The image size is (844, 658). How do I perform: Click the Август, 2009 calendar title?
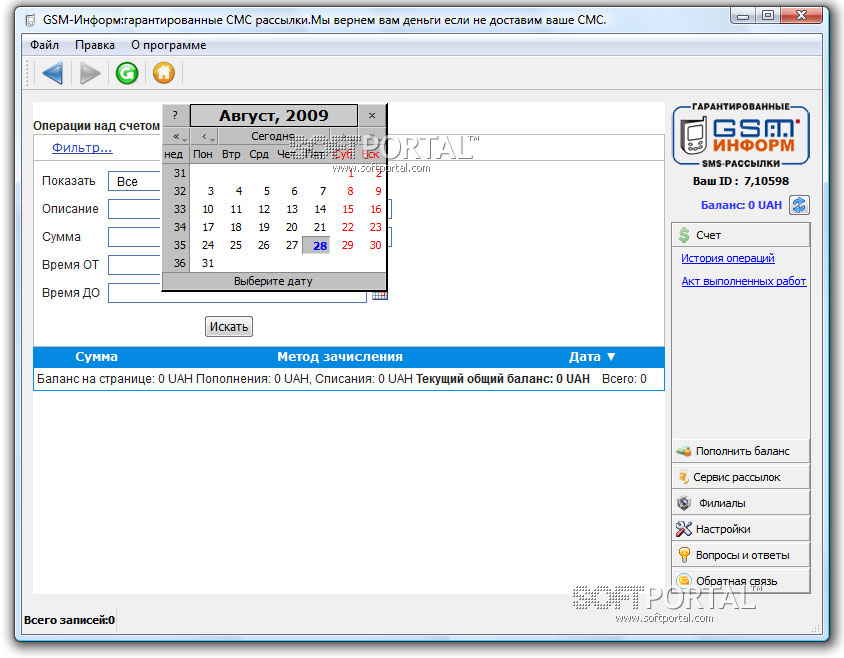pos(273,115)
